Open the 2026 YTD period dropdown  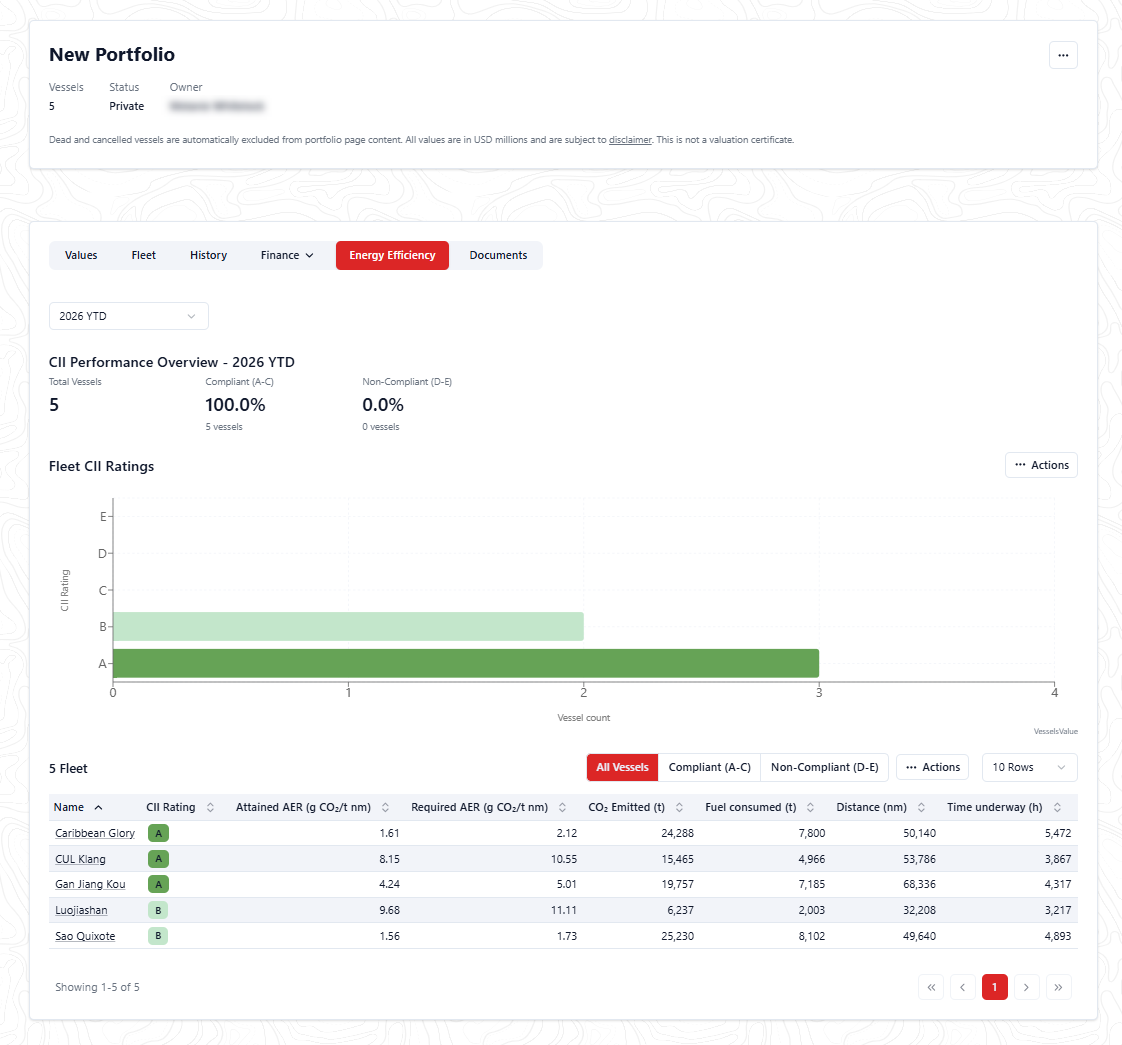coord(129,316)
